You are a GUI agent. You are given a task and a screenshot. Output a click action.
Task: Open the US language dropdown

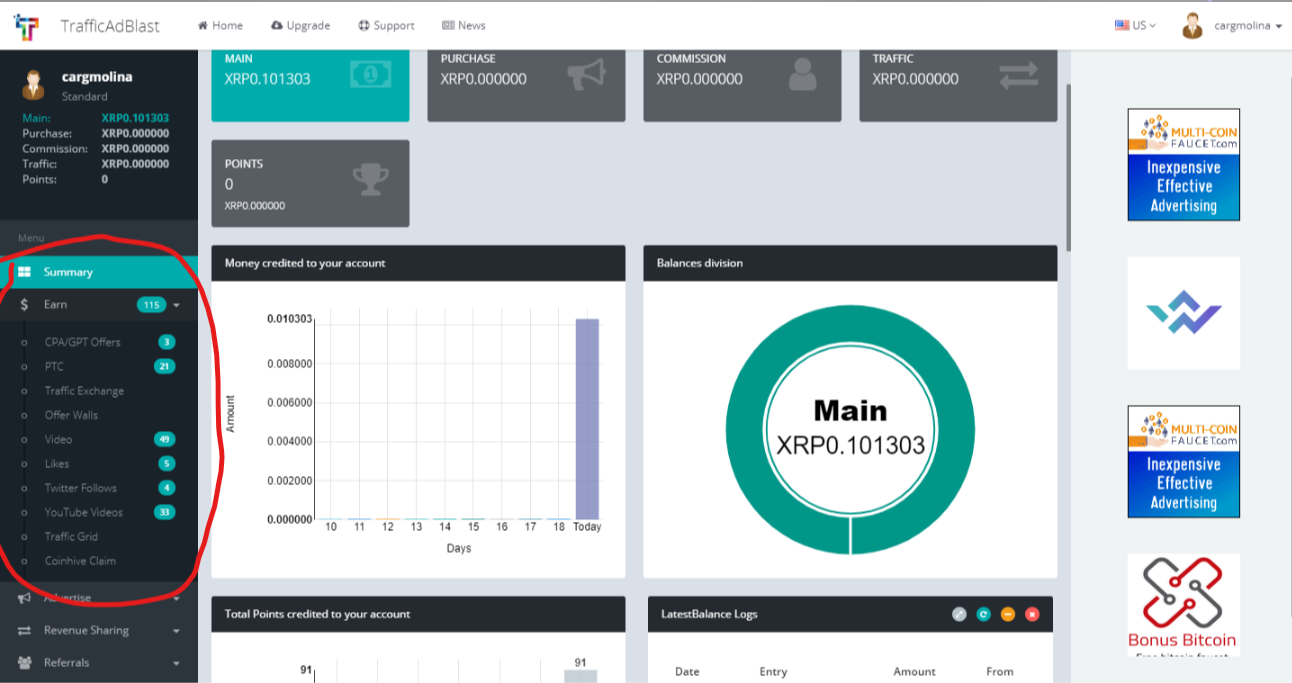point(1135,26)
